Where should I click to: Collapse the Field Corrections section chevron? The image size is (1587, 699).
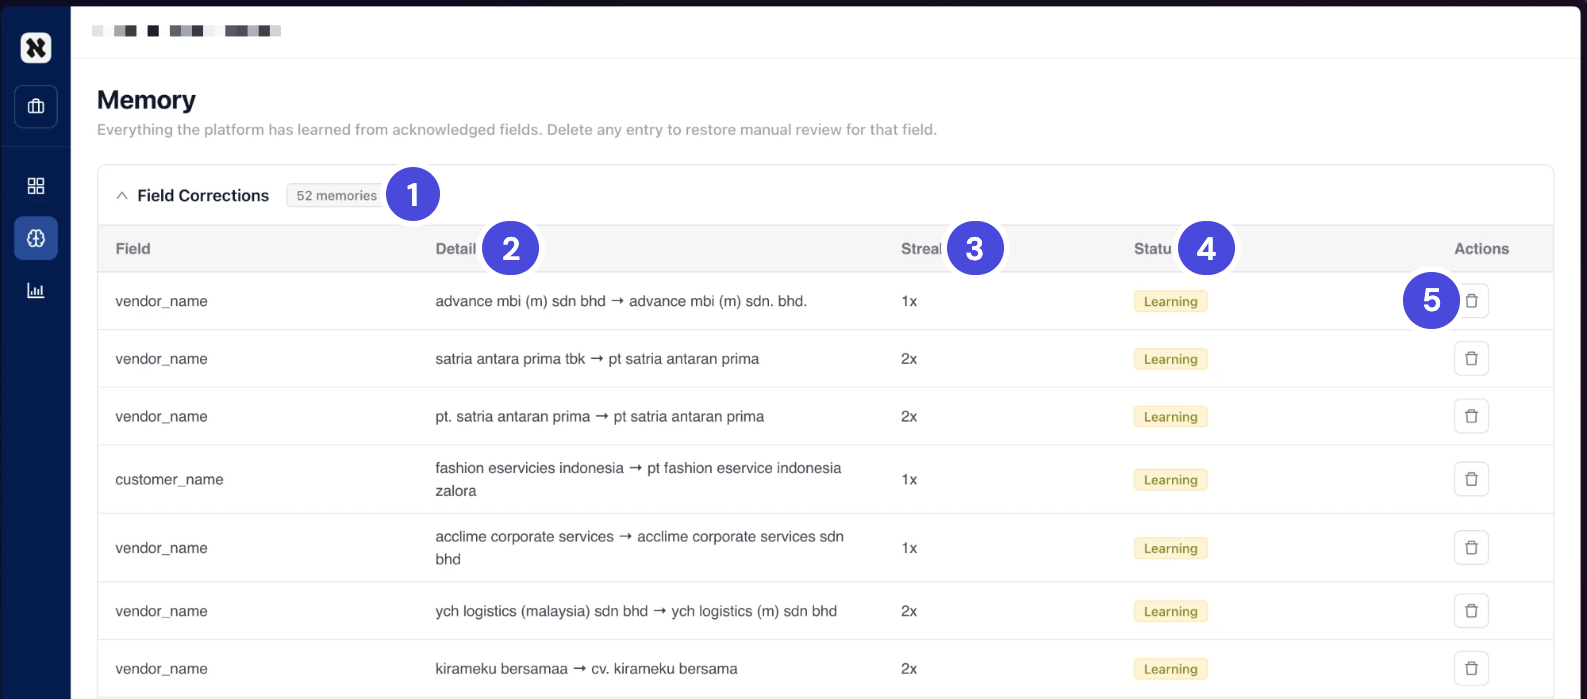[122, 196]
